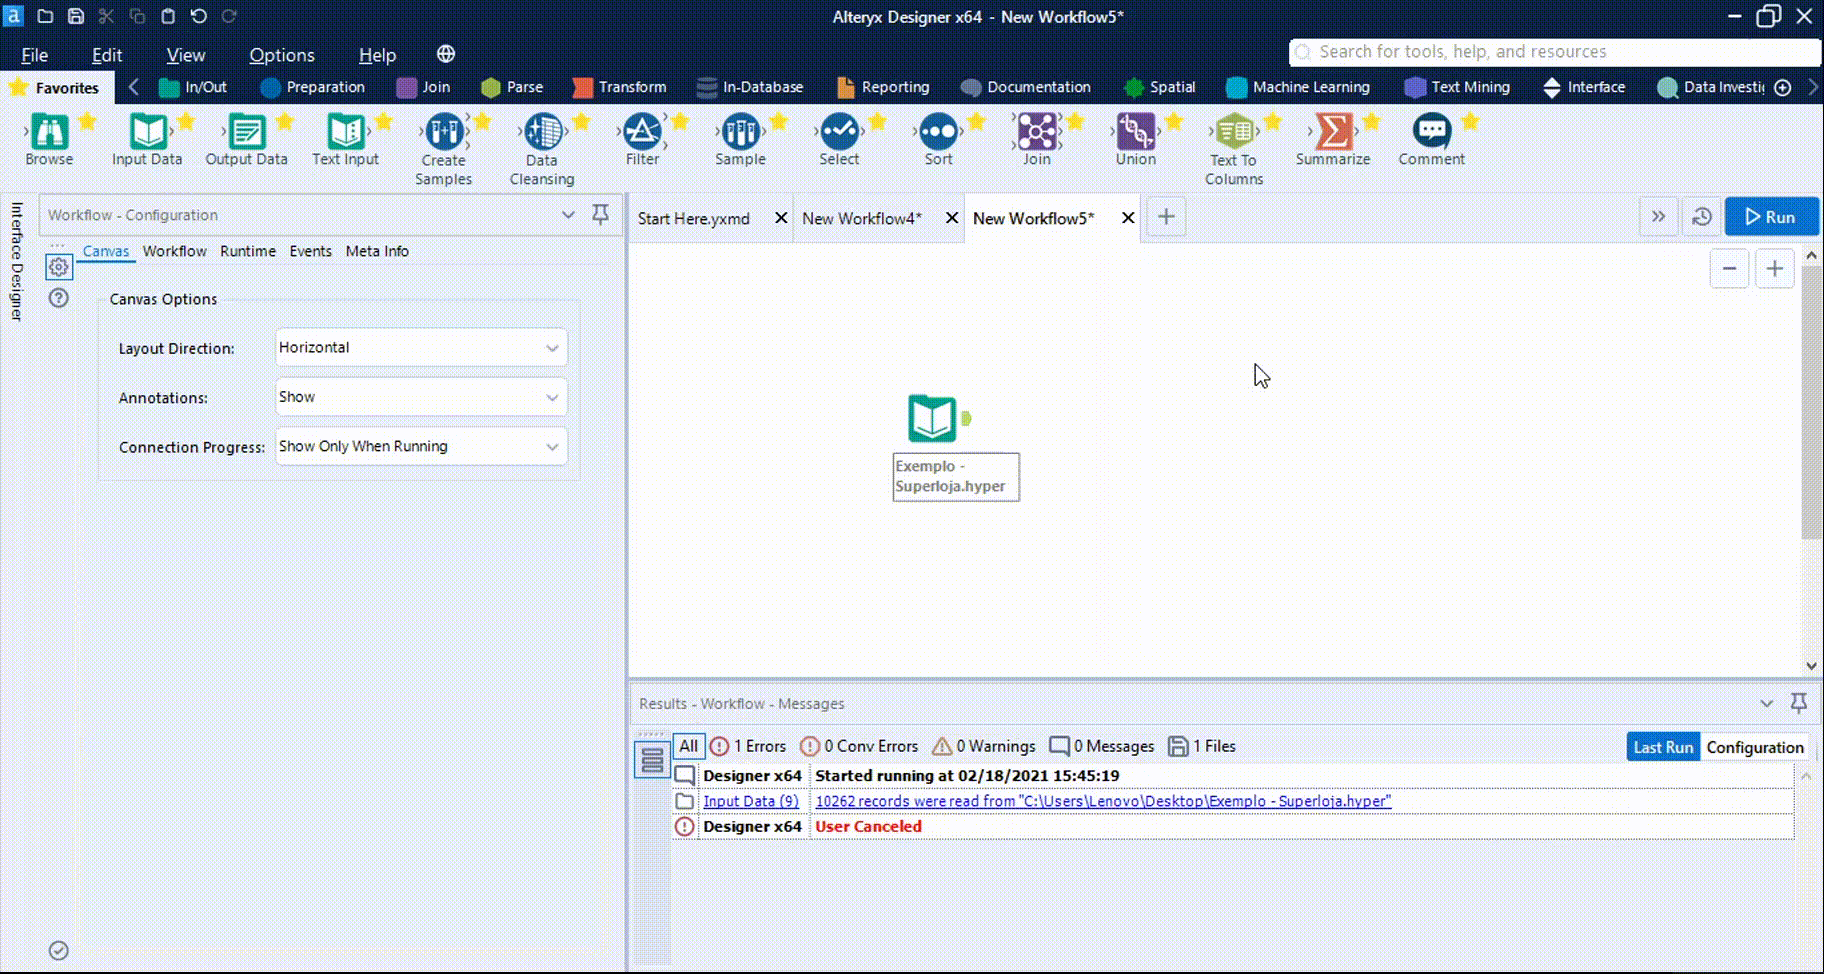Open the 10262 records file link
This screenshot has width=1824, height=974.
[1103, 801]
